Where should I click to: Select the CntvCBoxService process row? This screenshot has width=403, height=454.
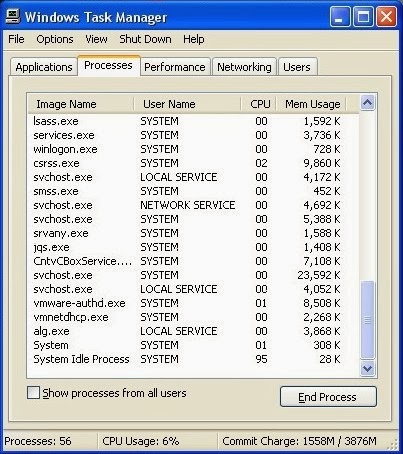click(193, 261)
